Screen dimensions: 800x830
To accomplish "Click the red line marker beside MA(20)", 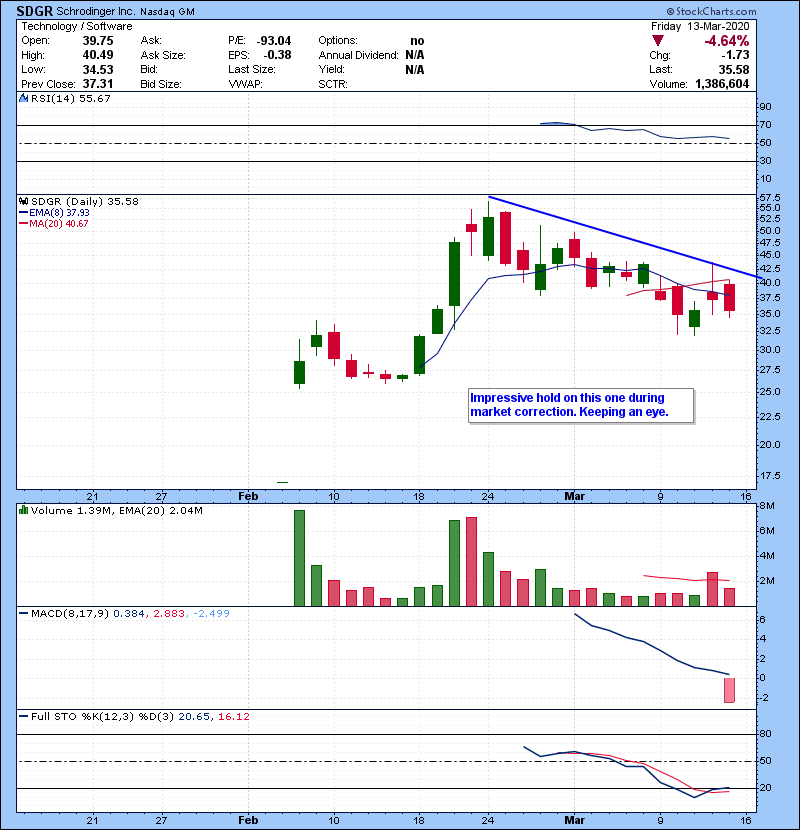I will 23,224.
